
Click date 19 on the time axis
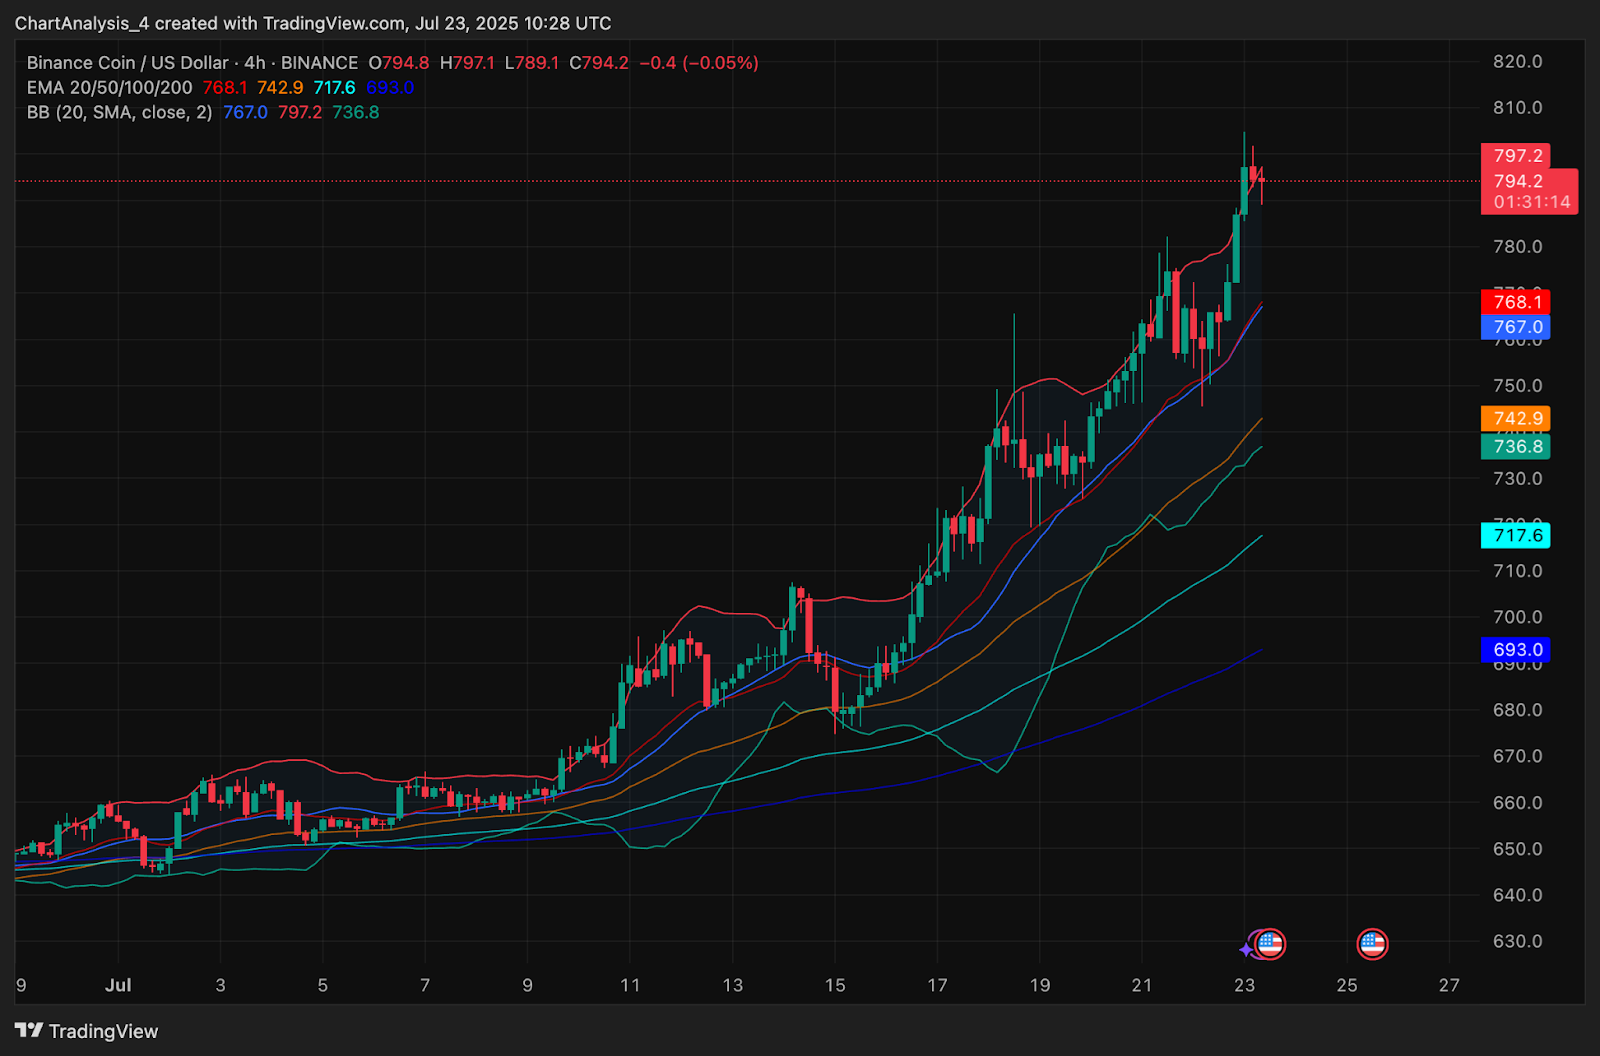coord(1040,985)
